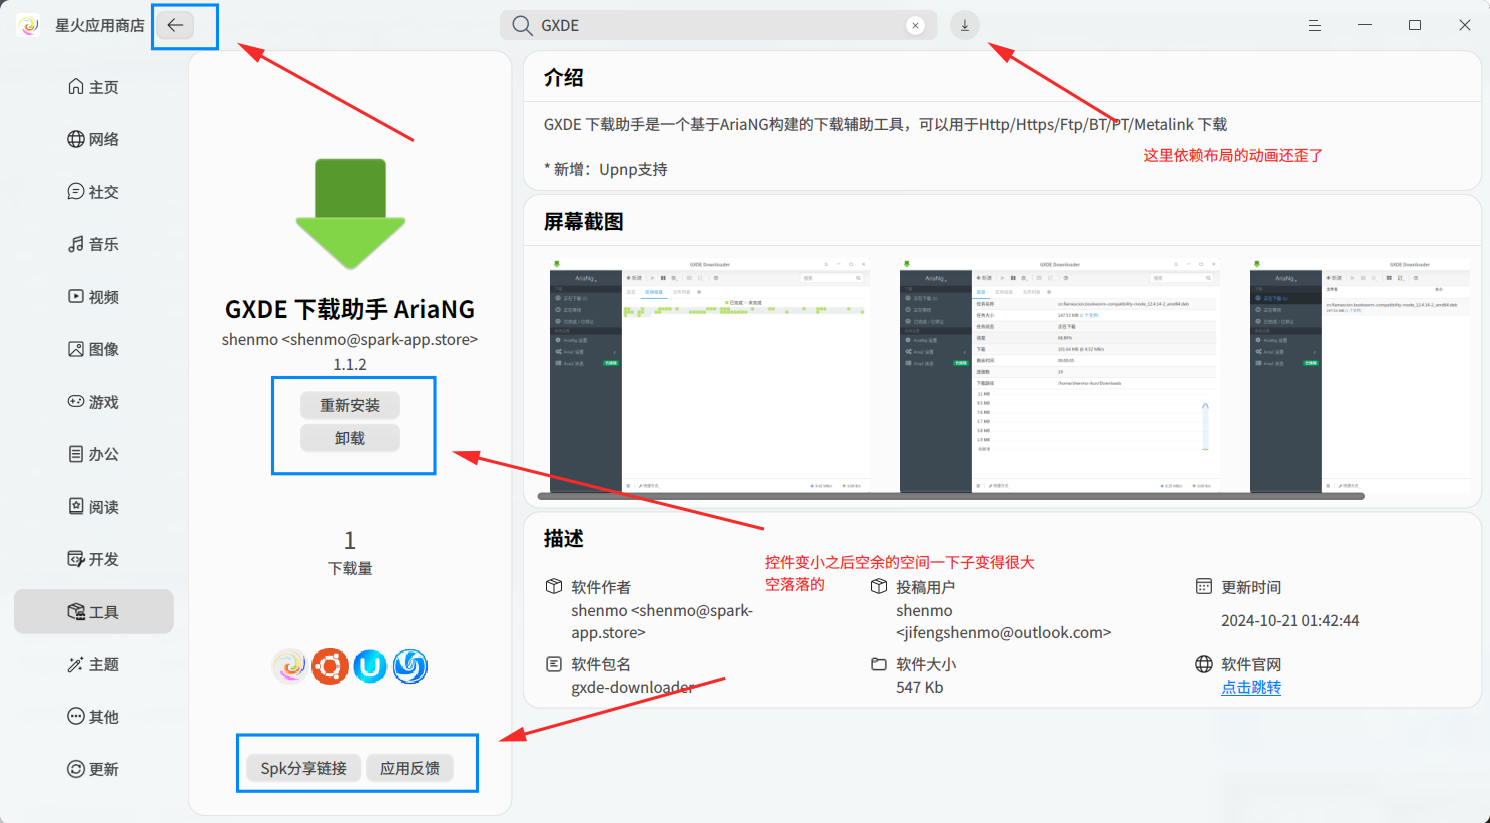
Task: Click the Spk分享链接 button
Action: [x=304, y=768]
